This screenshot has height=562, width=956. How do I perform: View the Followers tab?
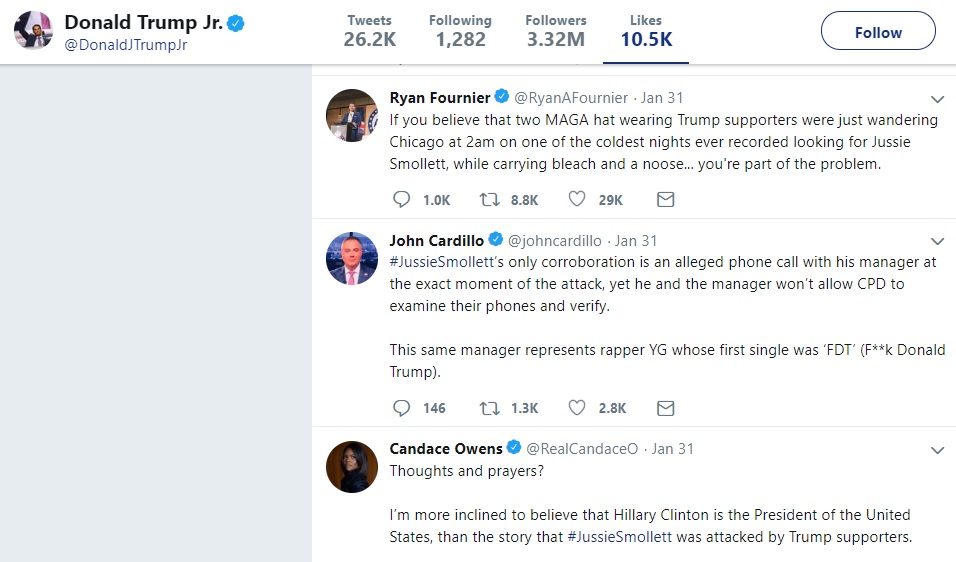pyautogui.click(x=555, y=31)
